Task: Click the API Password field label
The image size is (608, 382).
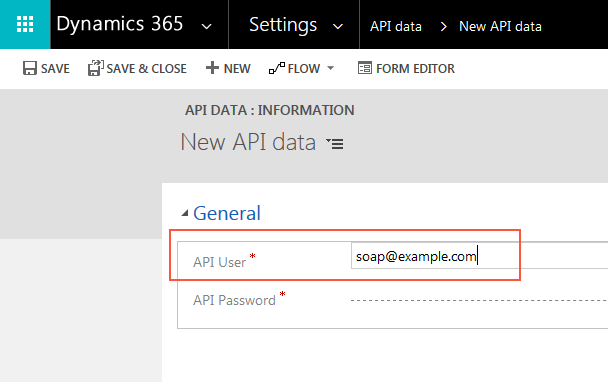Action: coord(234,300)
